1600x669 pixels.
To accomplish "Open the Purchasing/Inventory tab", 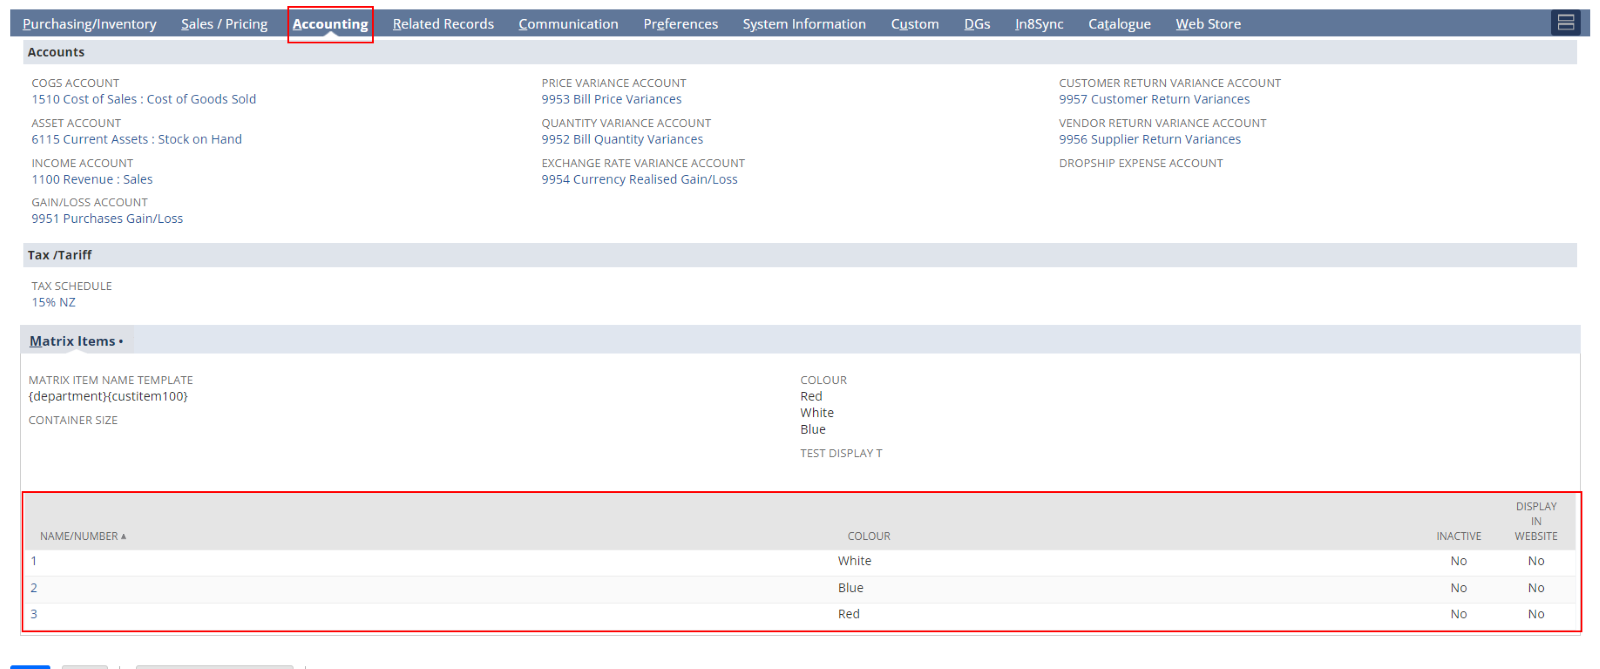I will pyautogui.click(x=89, y=24).
